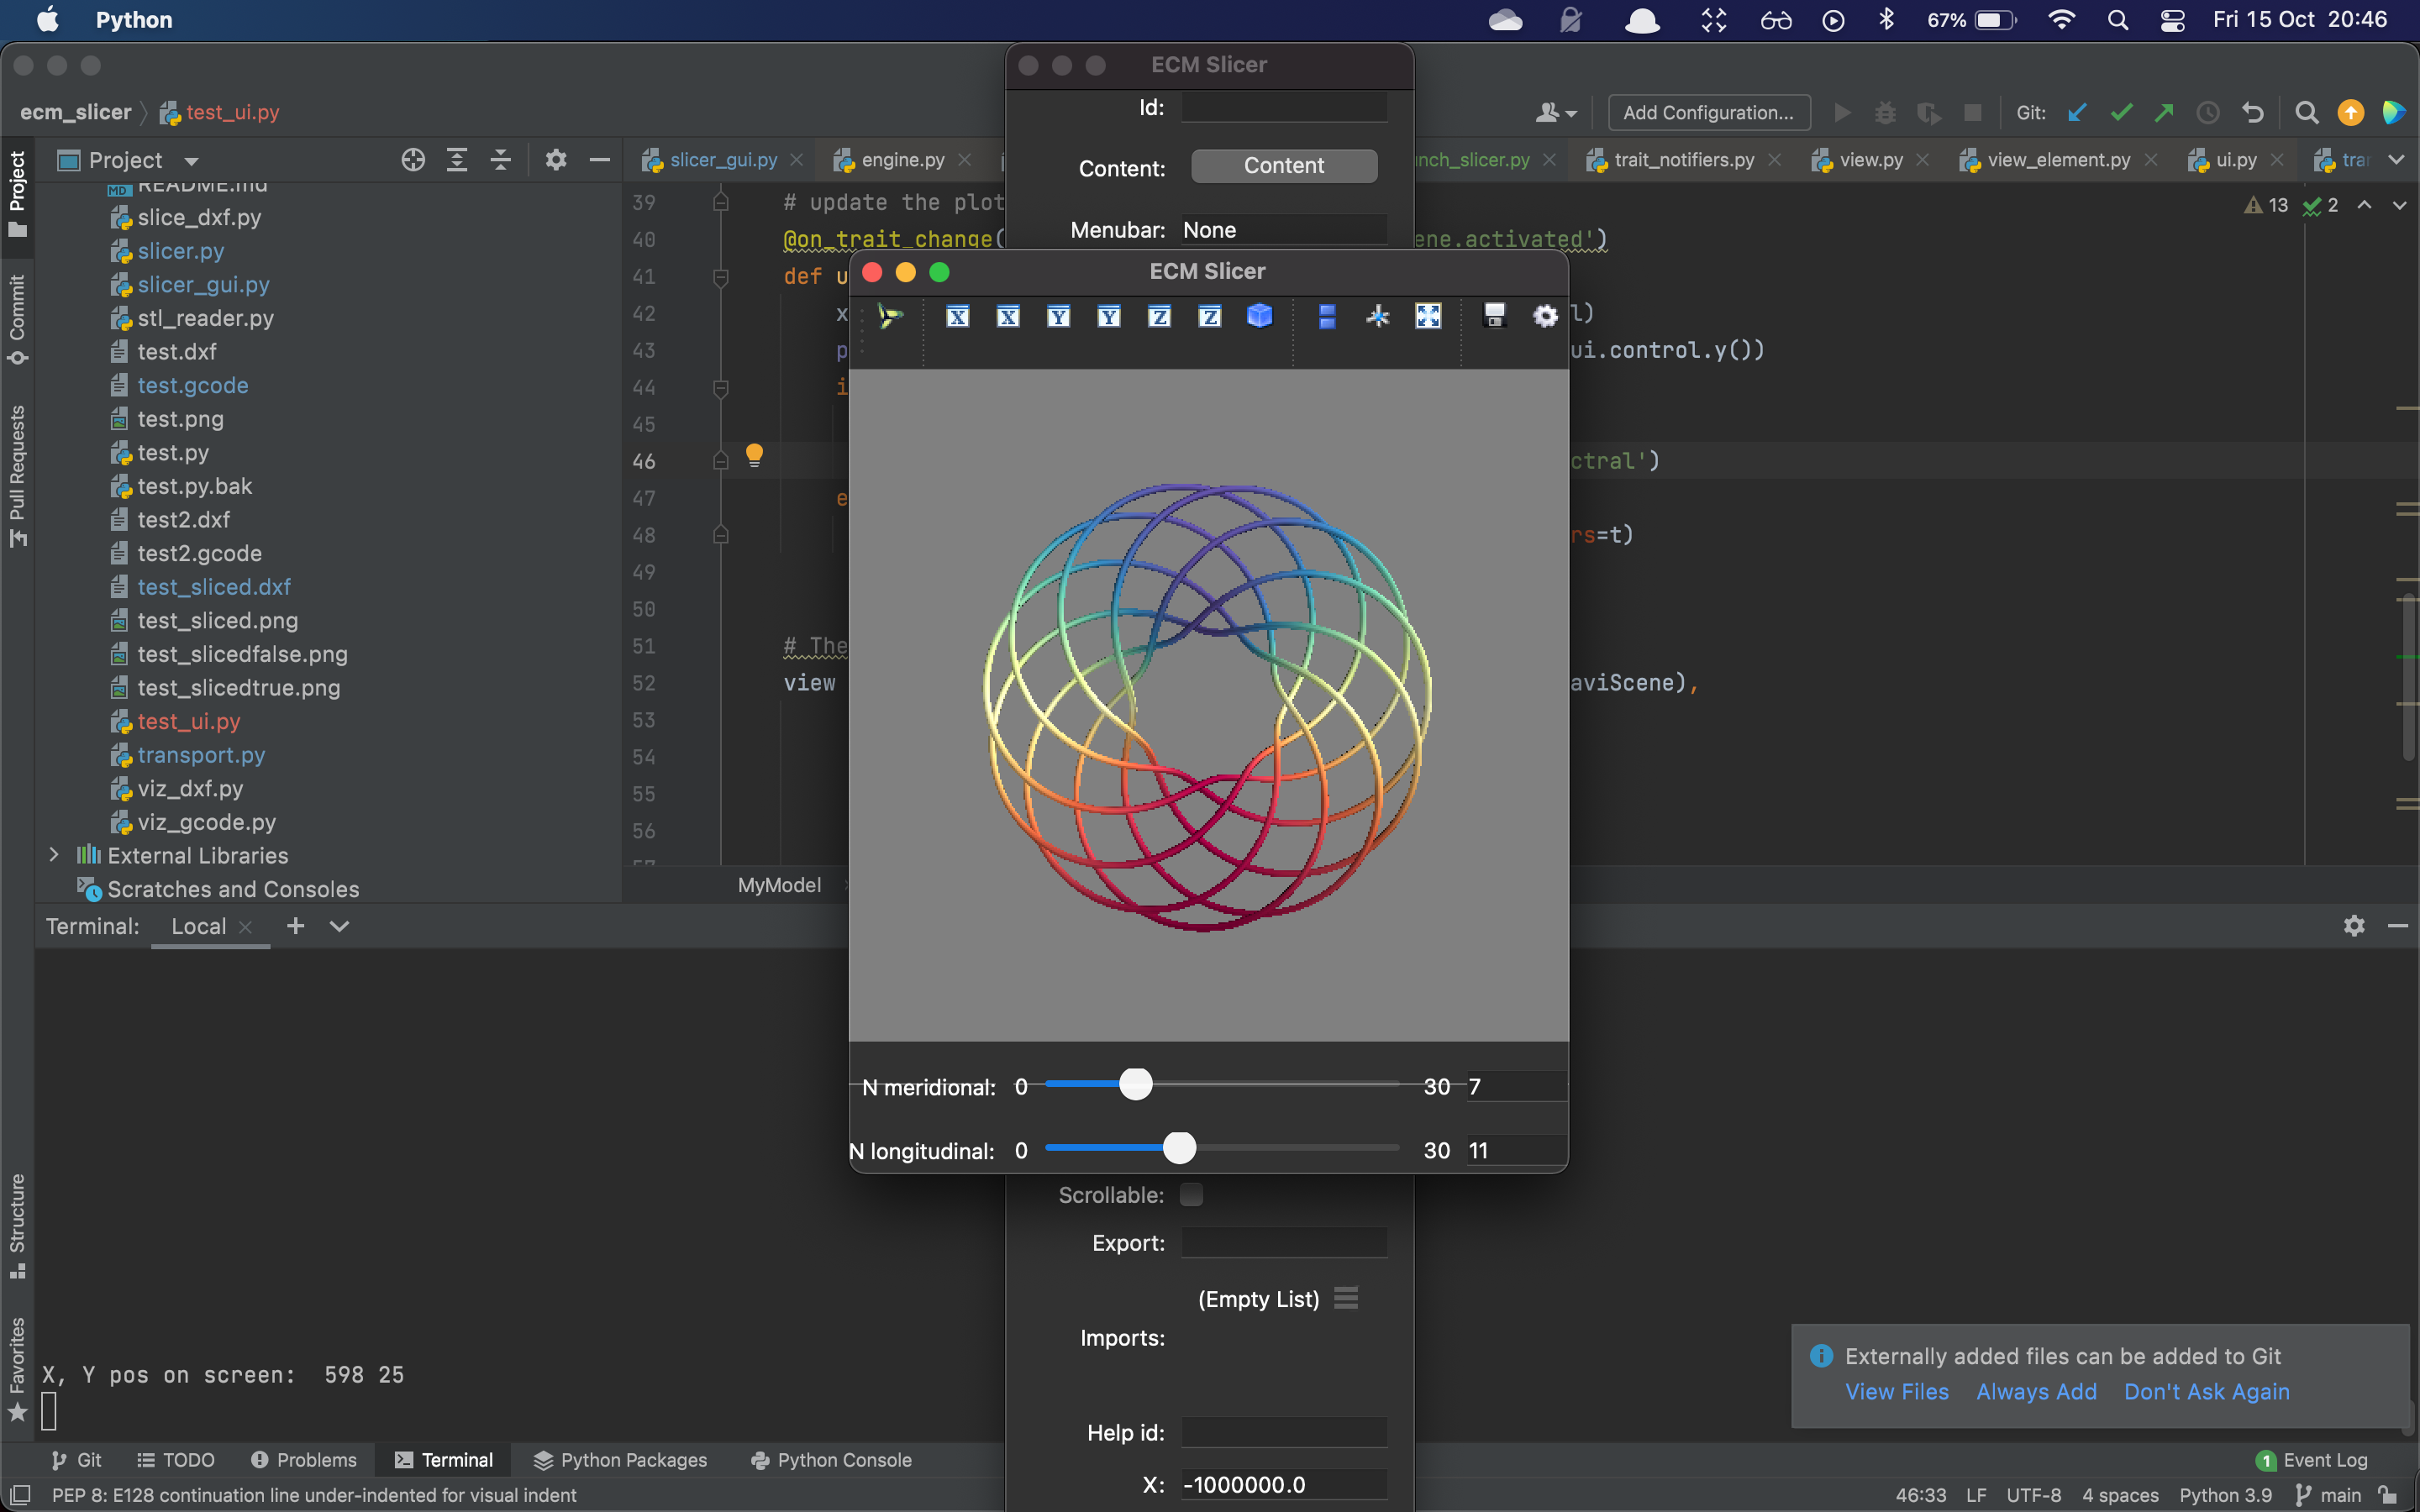Select view along X axis in Mayavi toolbar
The width and height of the screenshot is (2420, 1512).
pyautogui.click(x=957, y=316)
